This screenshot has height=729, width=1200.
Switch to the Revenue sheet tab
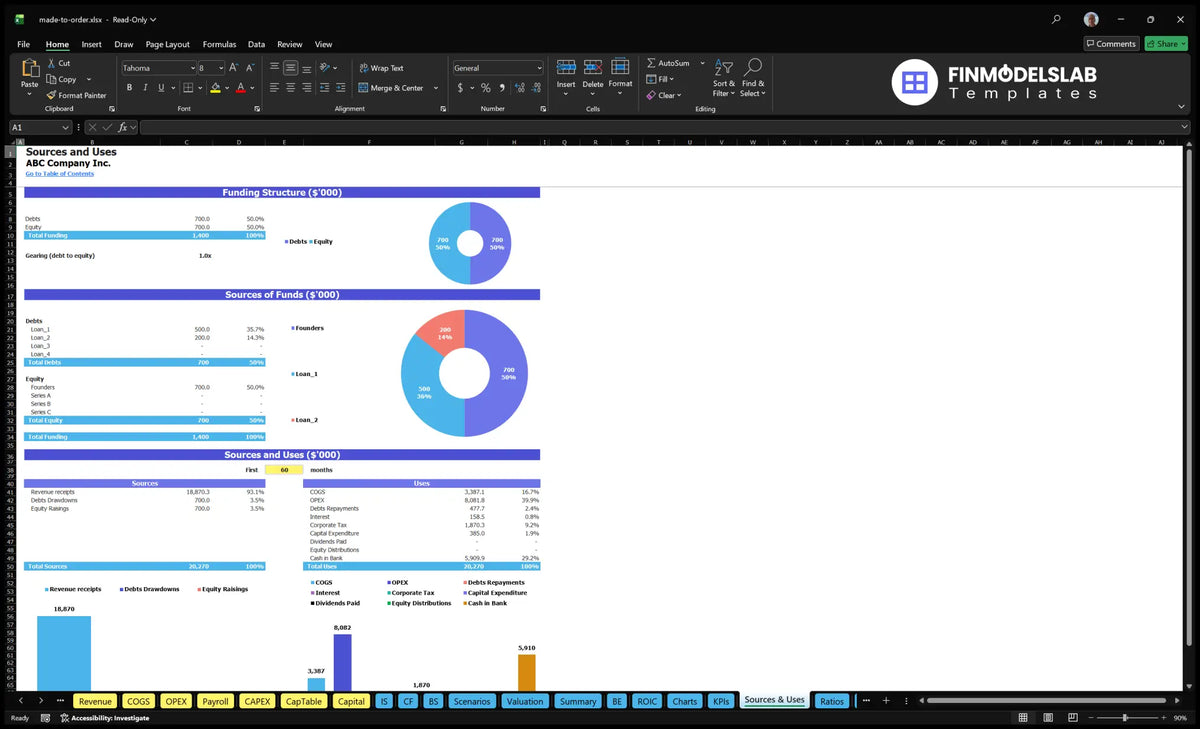point(96,701)
